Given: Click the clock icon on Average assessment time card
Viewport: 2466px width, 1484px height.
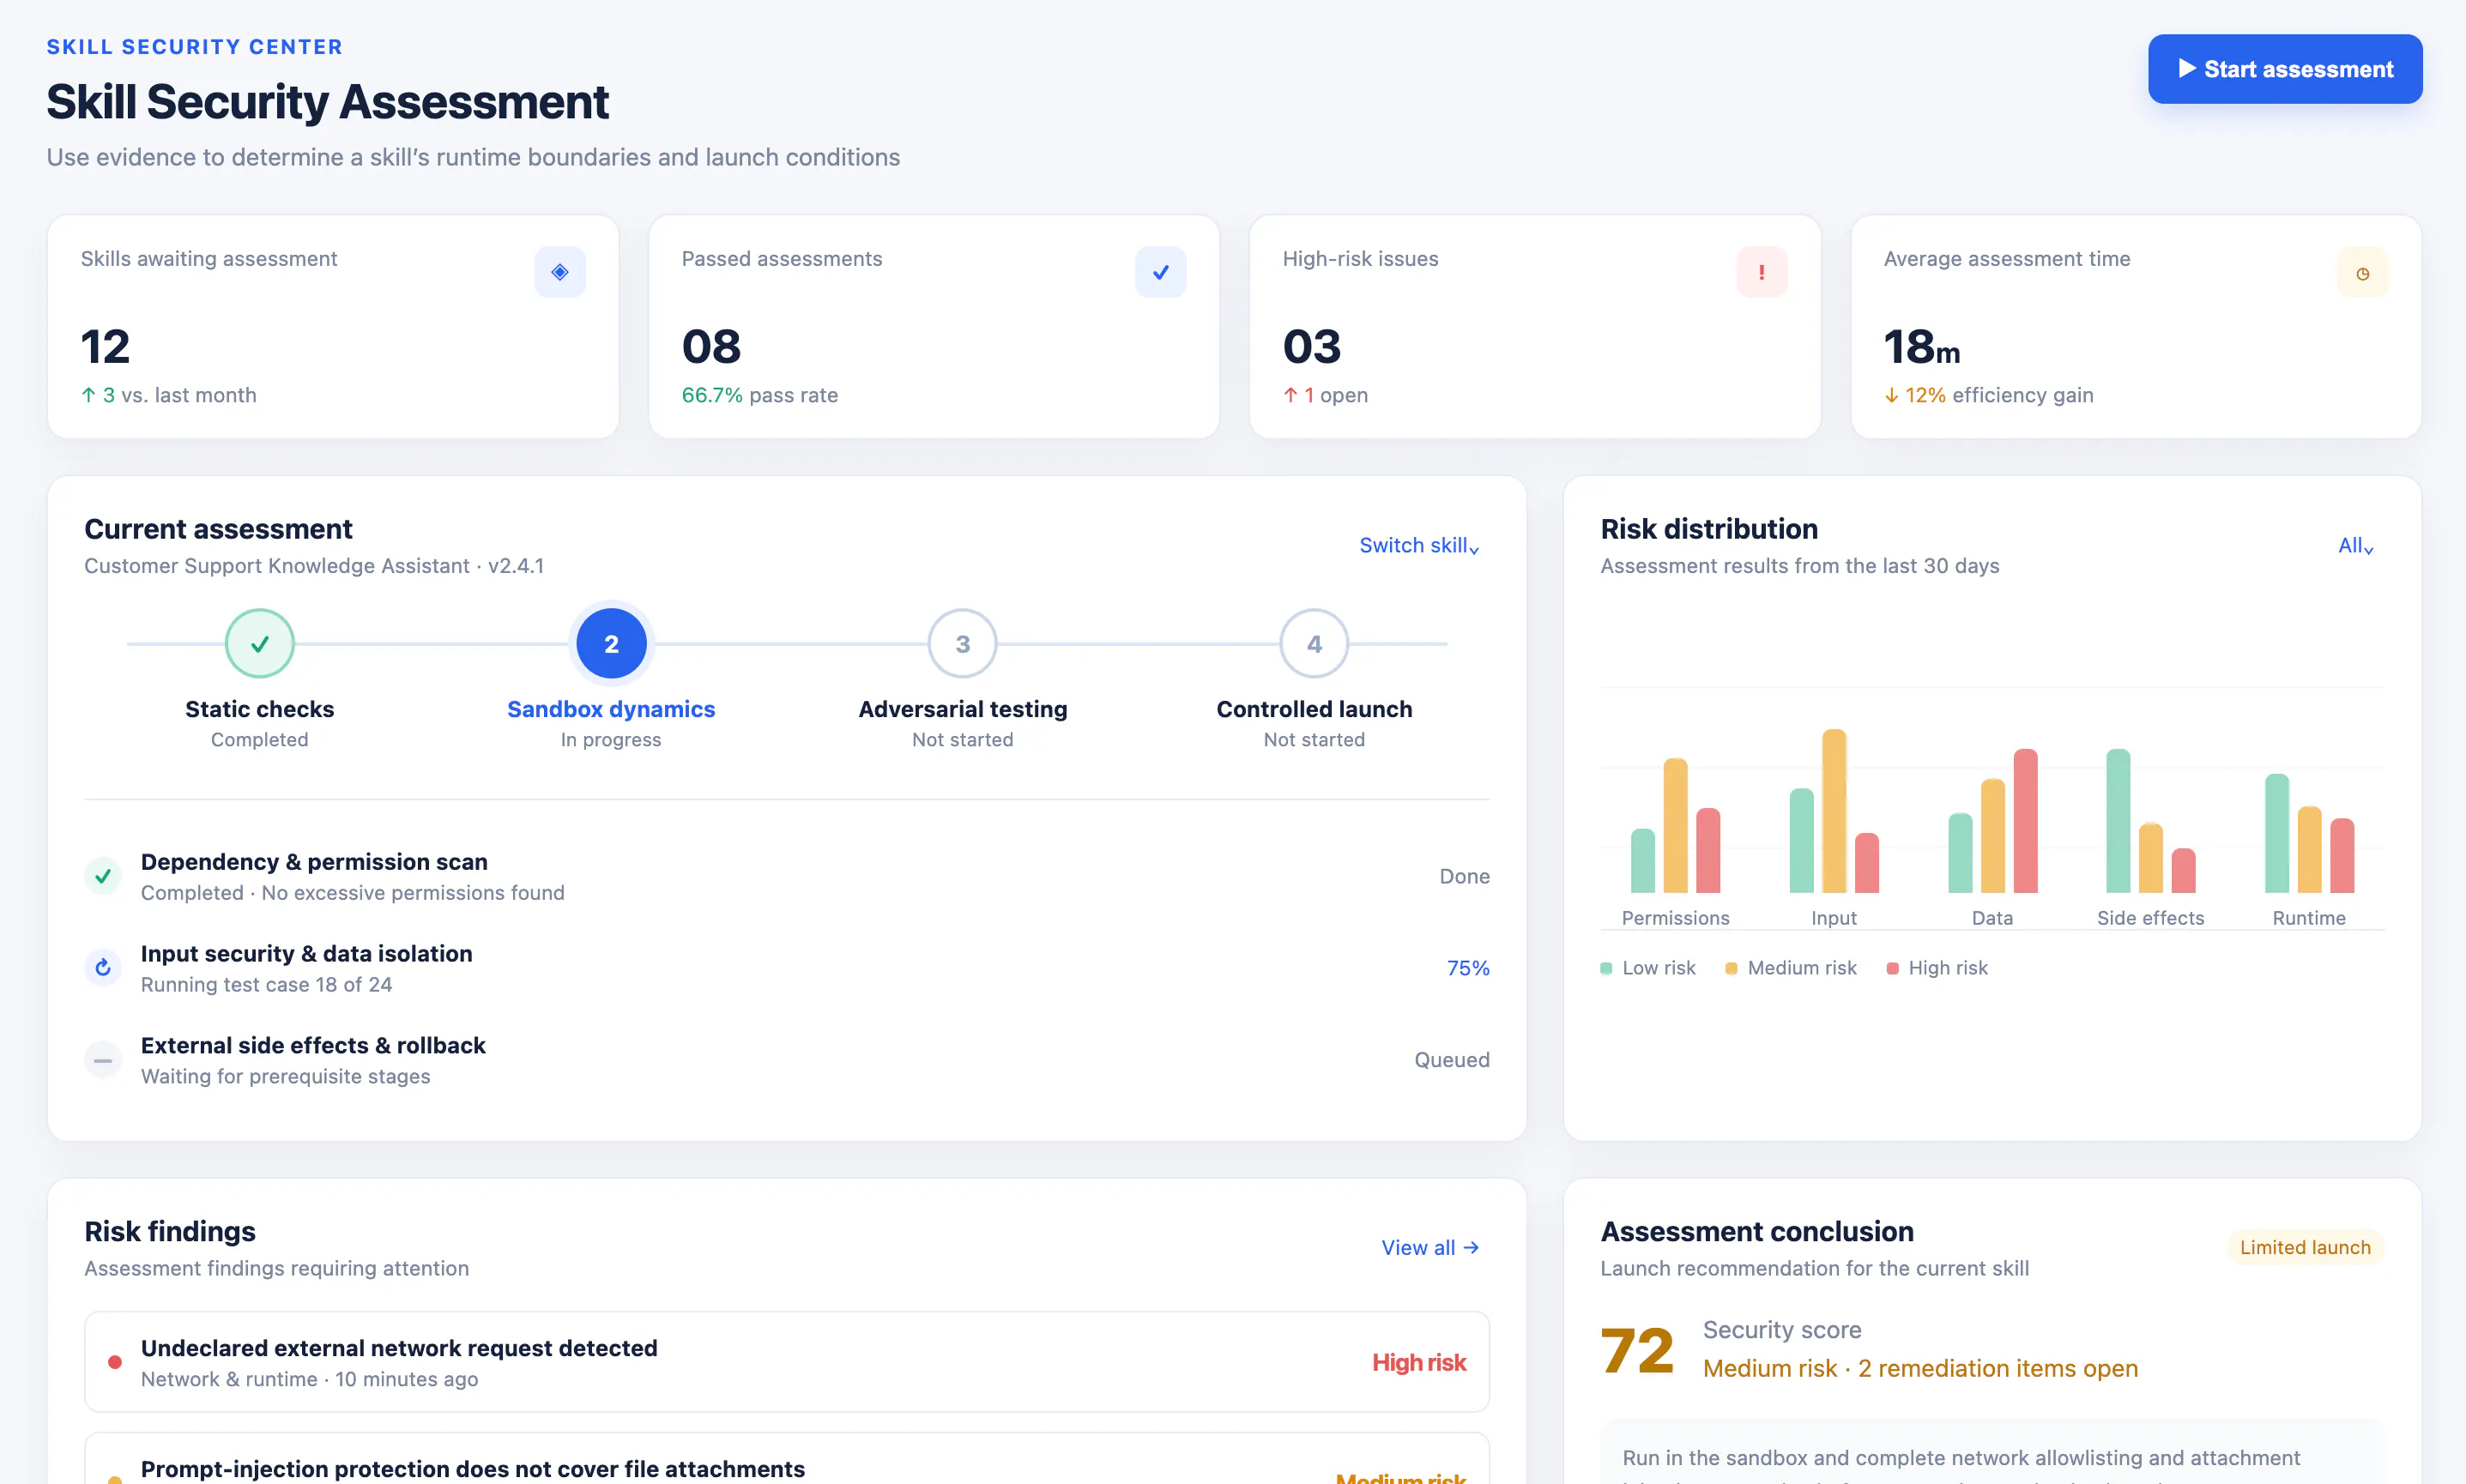Looking at the screenshot, I should coord(2362,272).
